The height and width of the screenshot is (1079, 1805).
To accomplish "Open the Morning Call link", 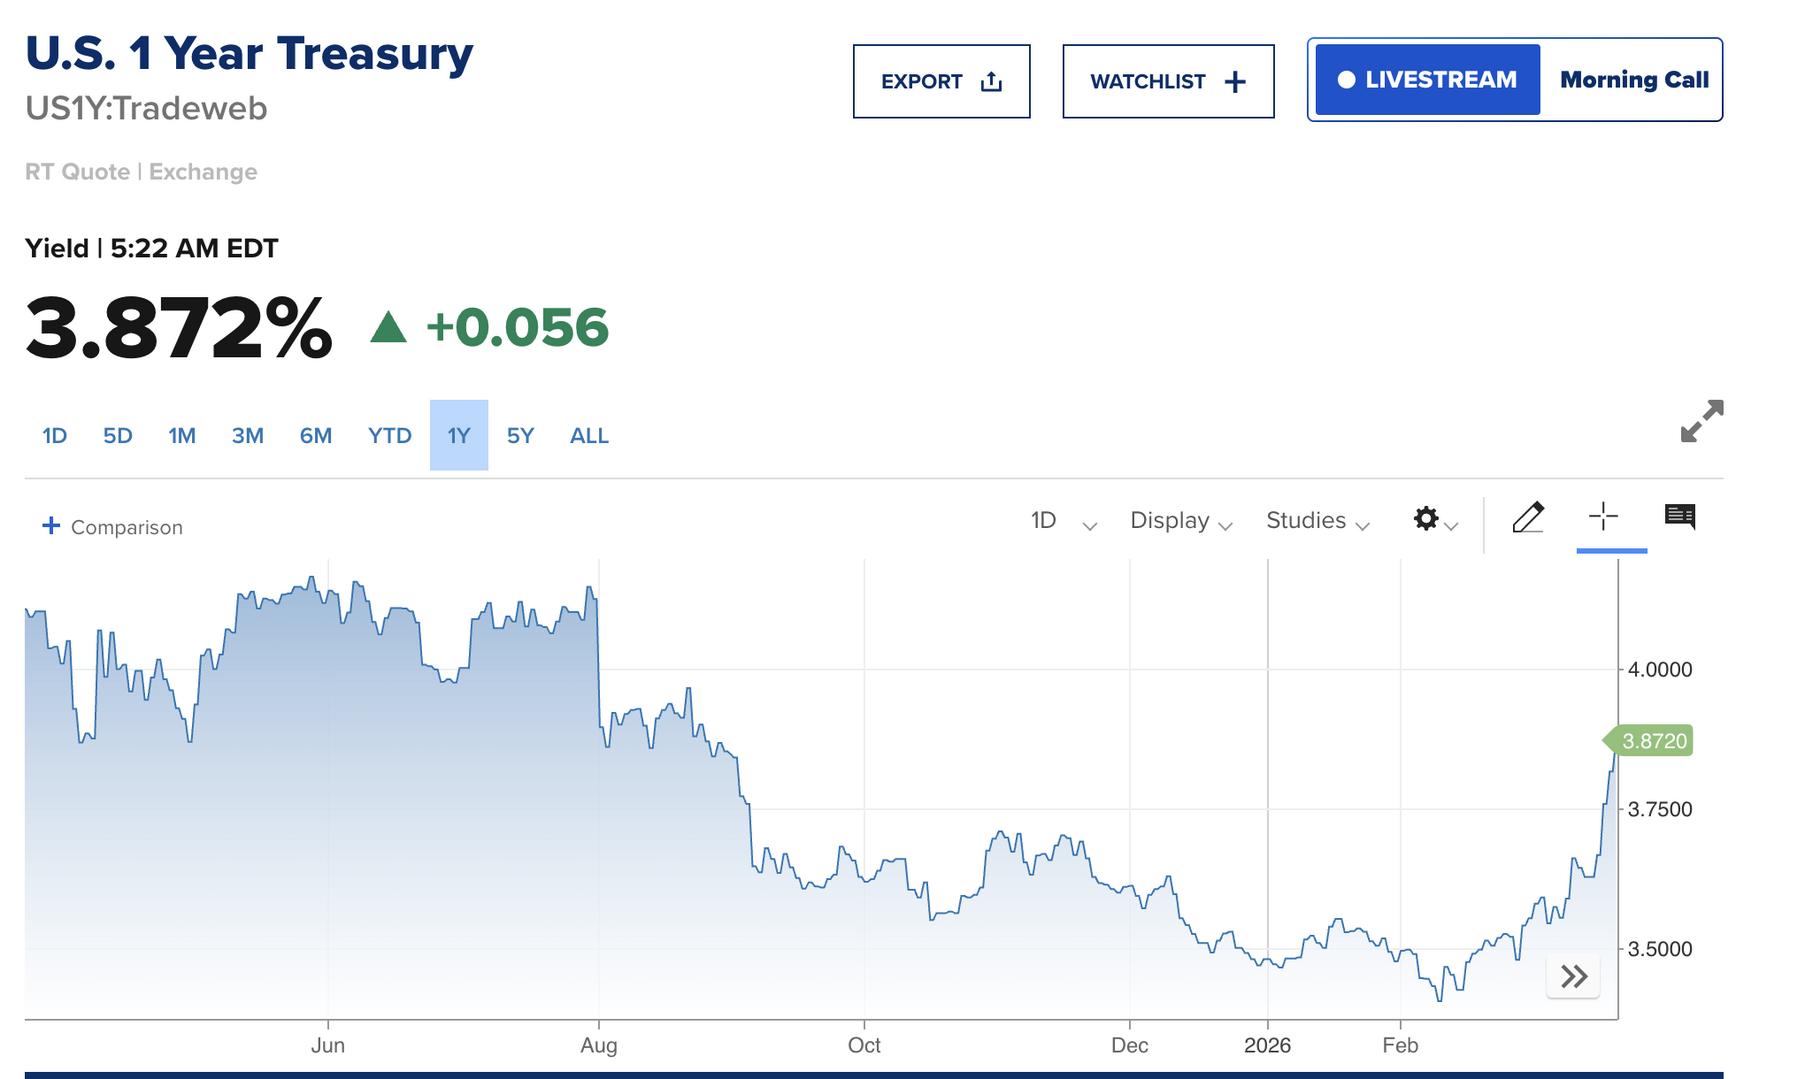I will coord(1633,80).
